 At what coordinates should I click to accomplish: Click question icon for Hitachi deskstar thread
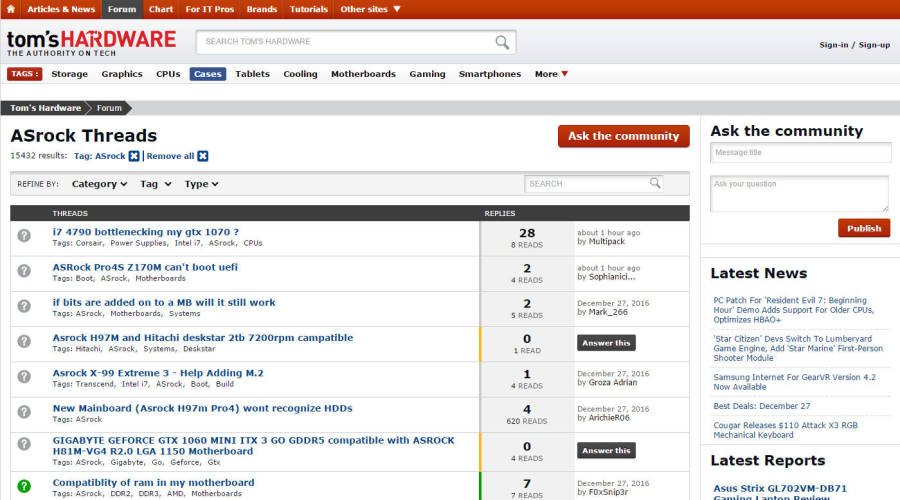(x=24, y=341)
